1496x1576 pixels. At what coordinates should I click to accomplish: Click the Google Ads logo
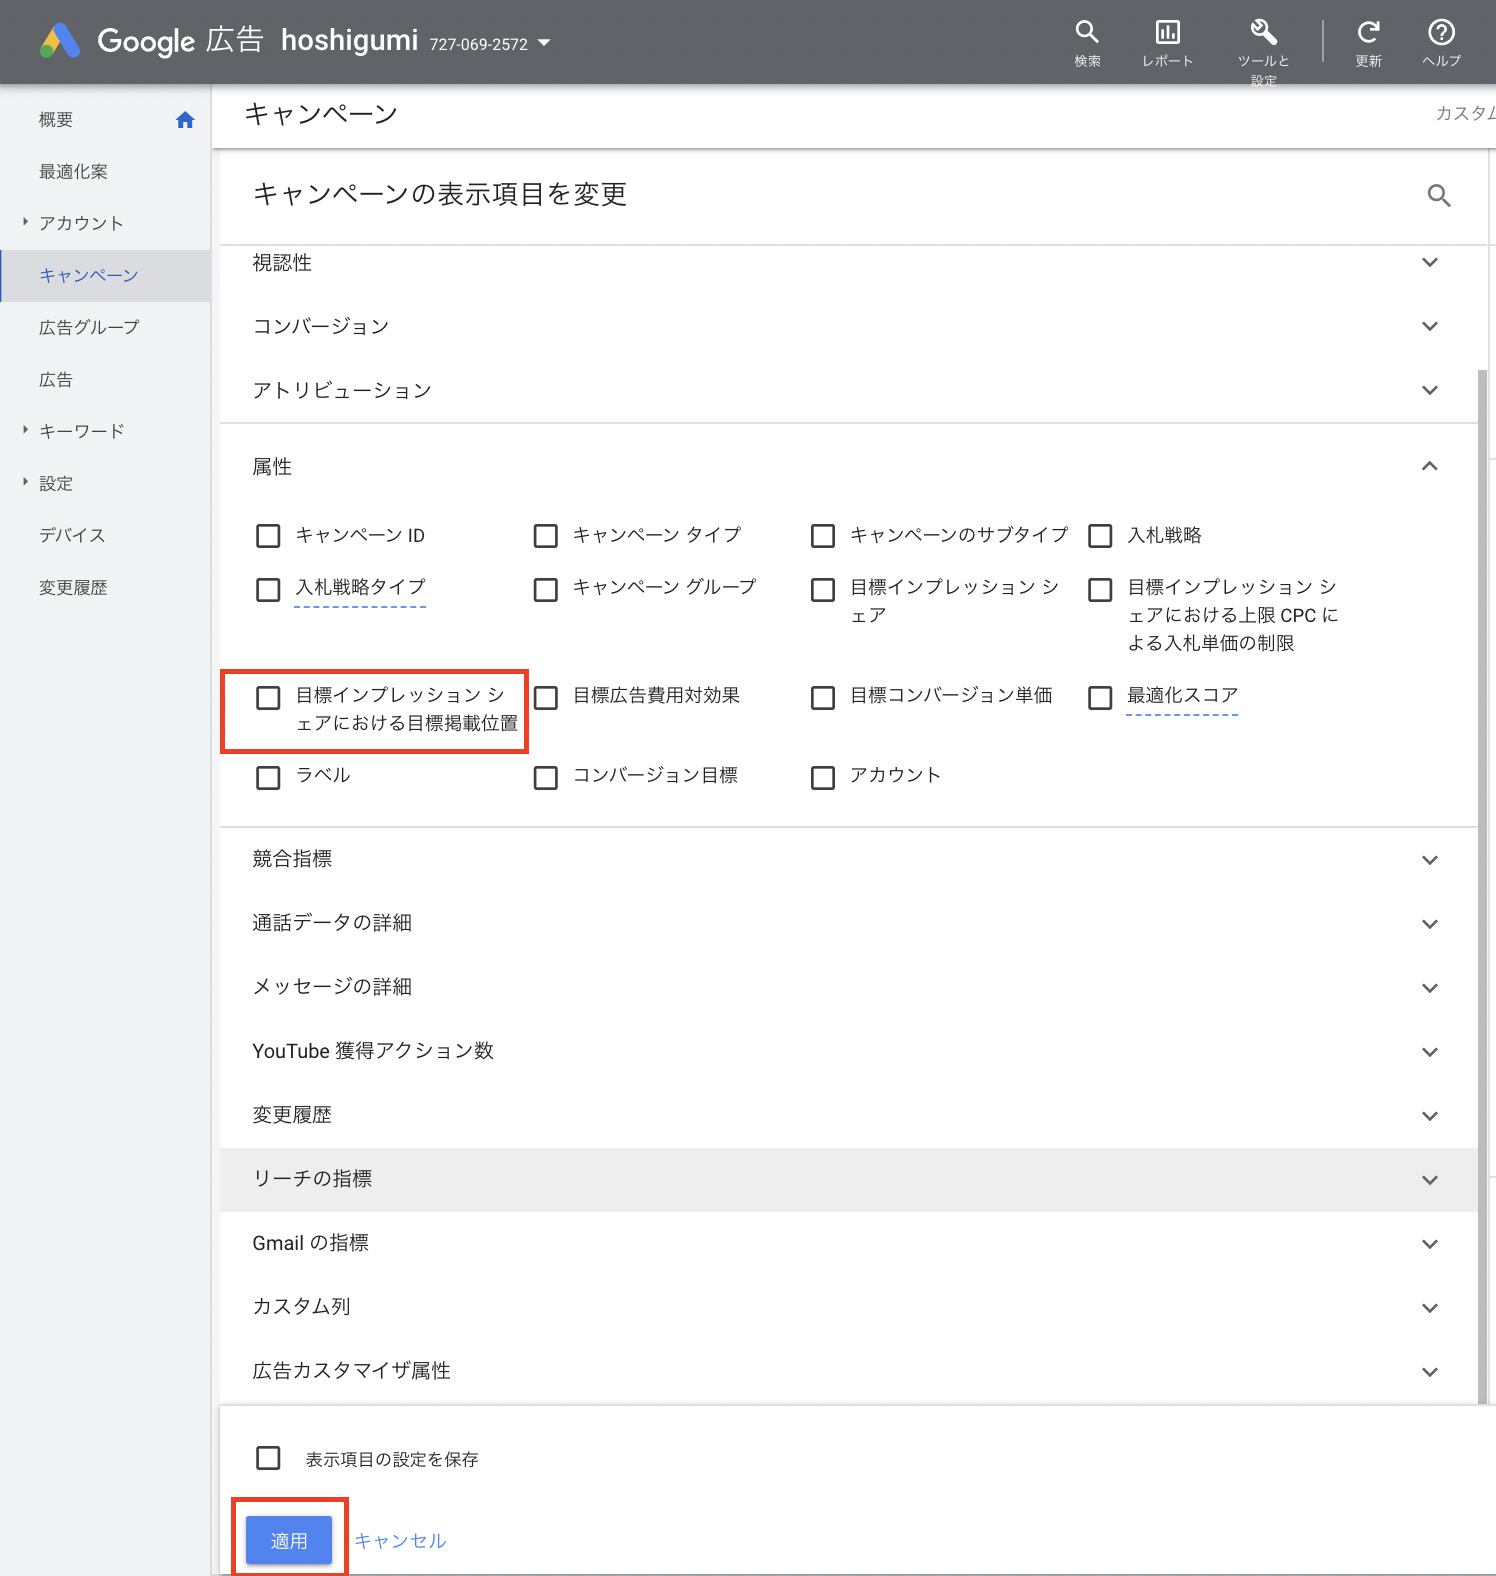60,41
